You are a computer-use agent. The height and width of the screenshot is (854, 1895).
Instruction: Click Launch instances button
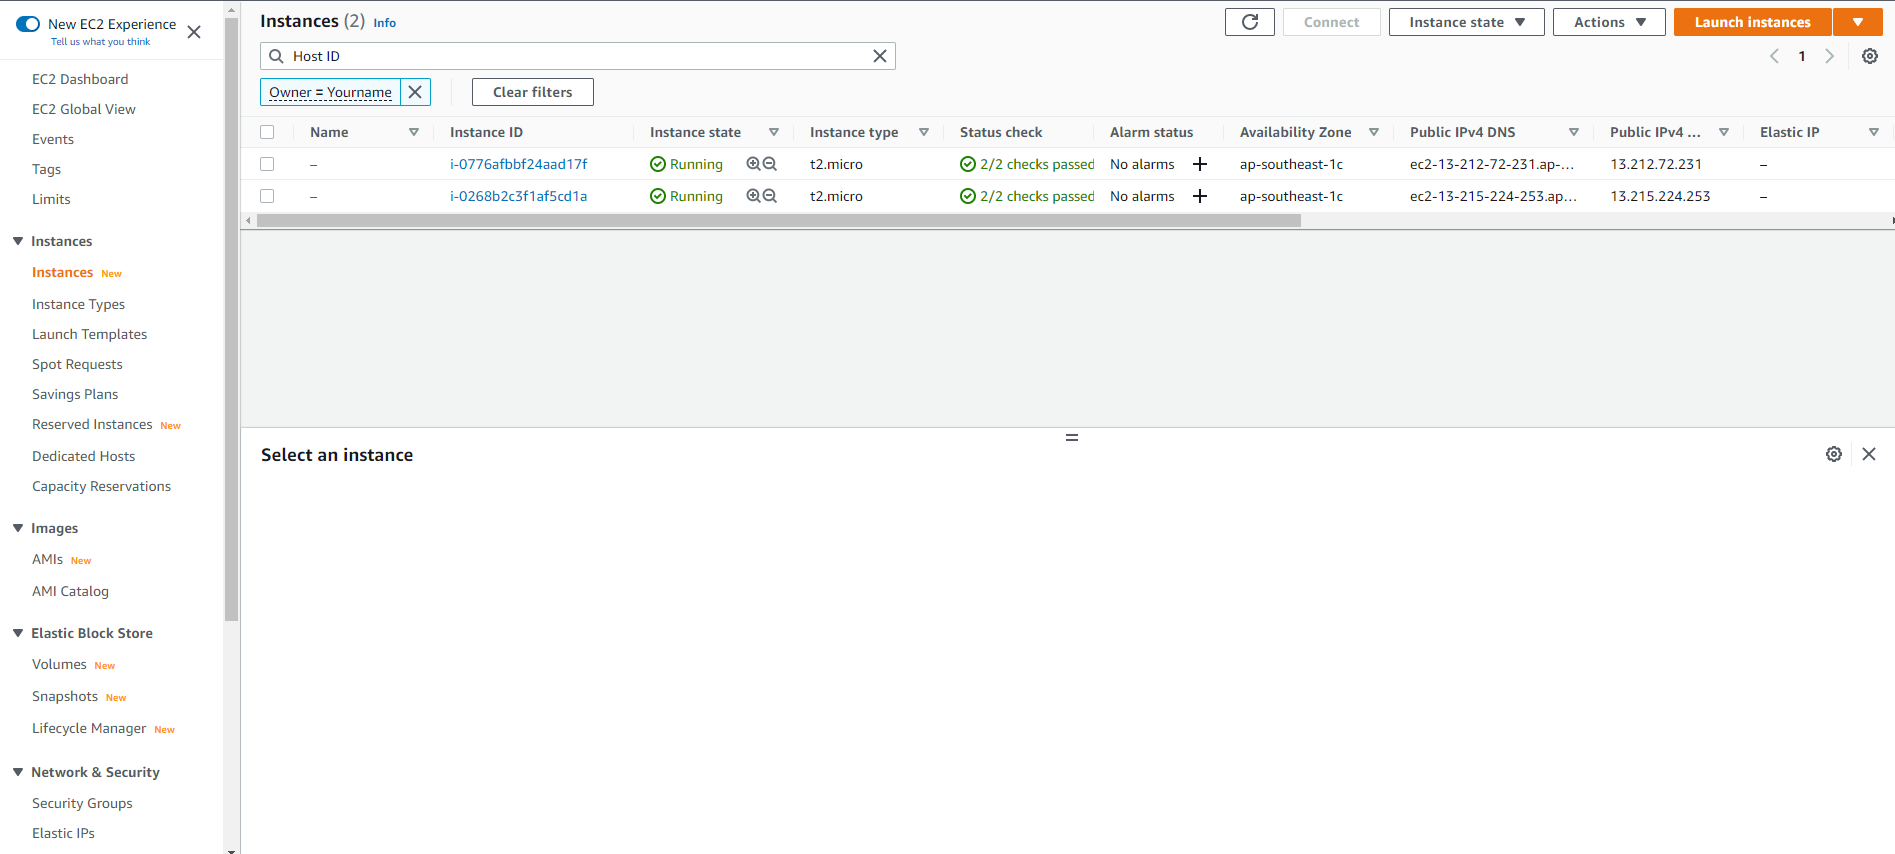pos(1752,22)
